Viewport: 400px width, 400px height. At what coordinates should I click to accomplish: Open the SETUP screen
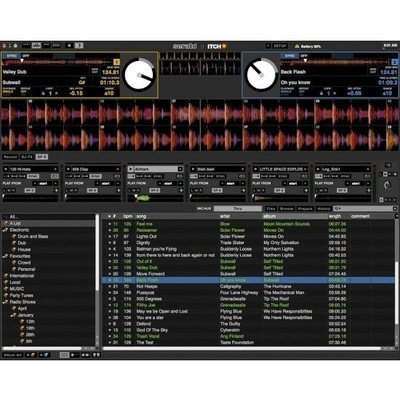280,46
